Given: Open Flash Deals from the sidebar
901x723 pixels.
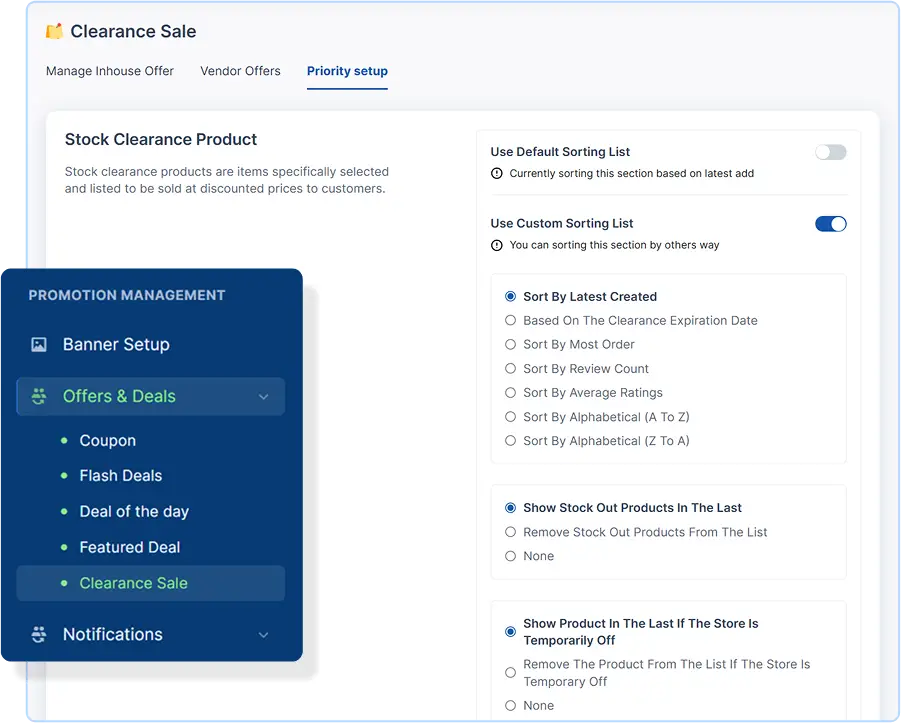Looking at the screenshot, I should coord(121,476).
